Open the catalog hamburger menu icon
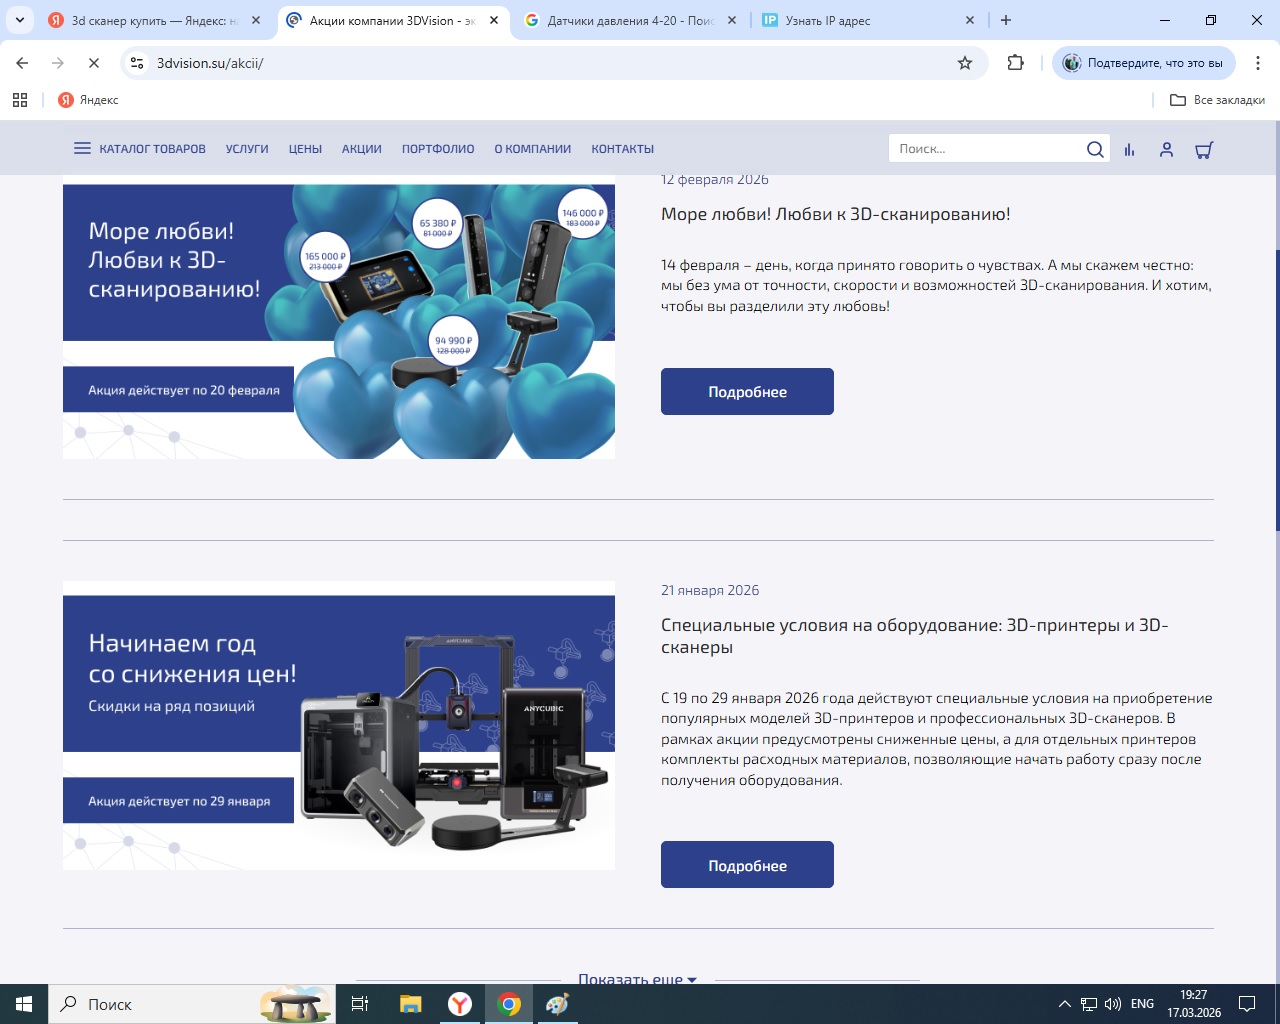Image resolution: width=1280 pixels, height=1024 pixels. (82, 149)
